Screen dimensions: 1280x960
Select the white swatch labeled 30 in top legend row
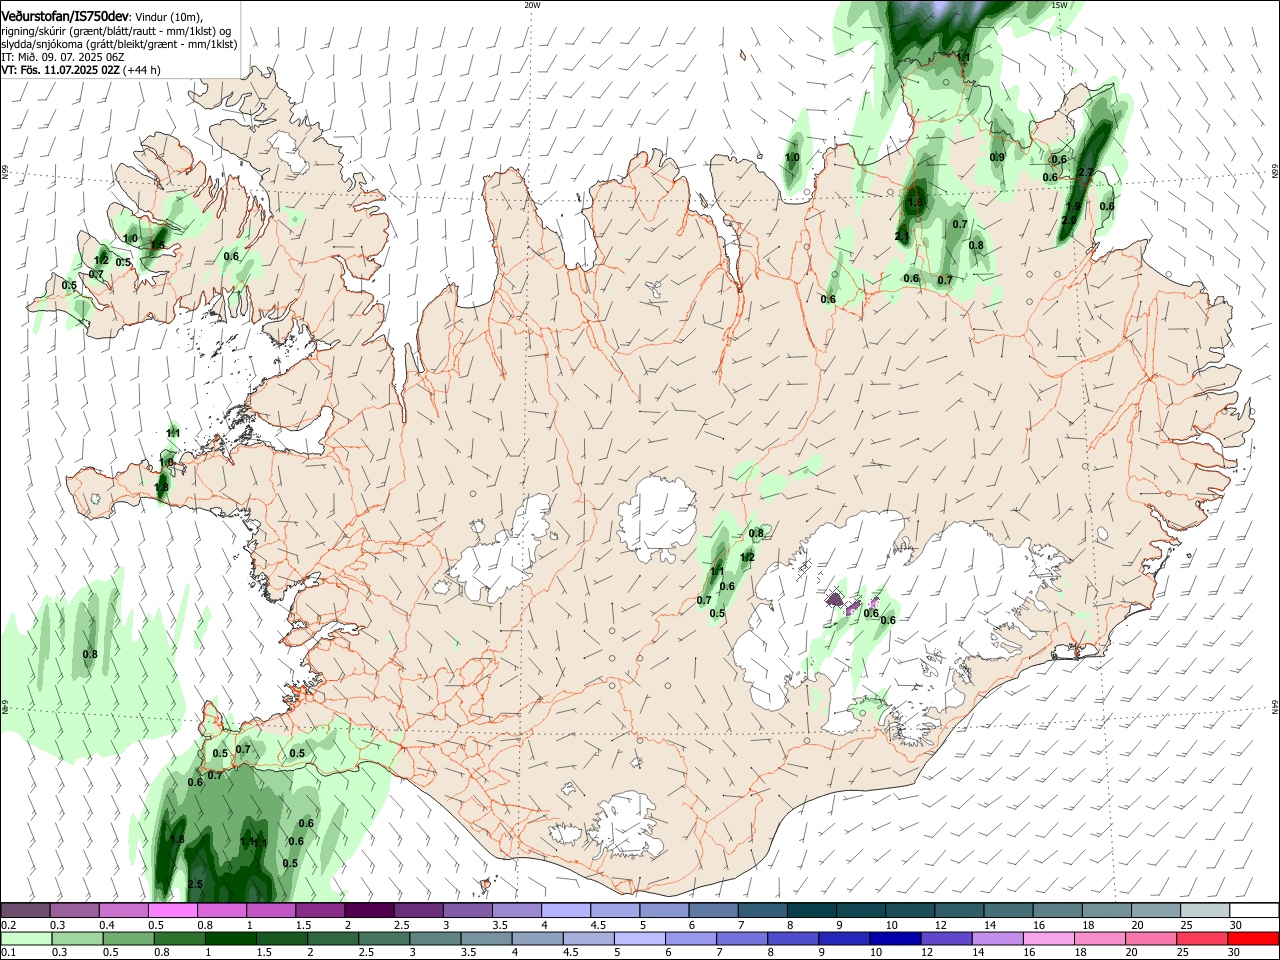pyautogui.click(x=1255, y=910)
